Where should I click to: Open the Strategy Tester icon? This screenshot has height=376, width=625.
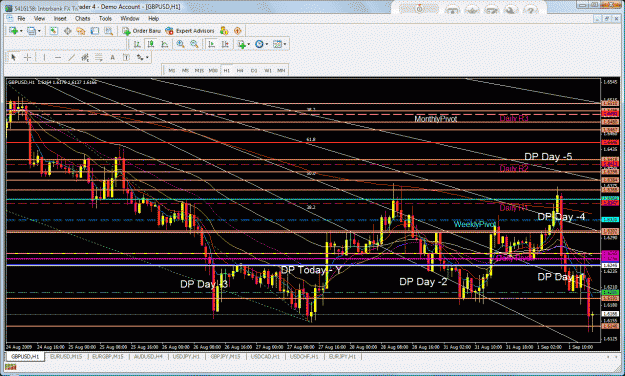click(x=108, y=31)
